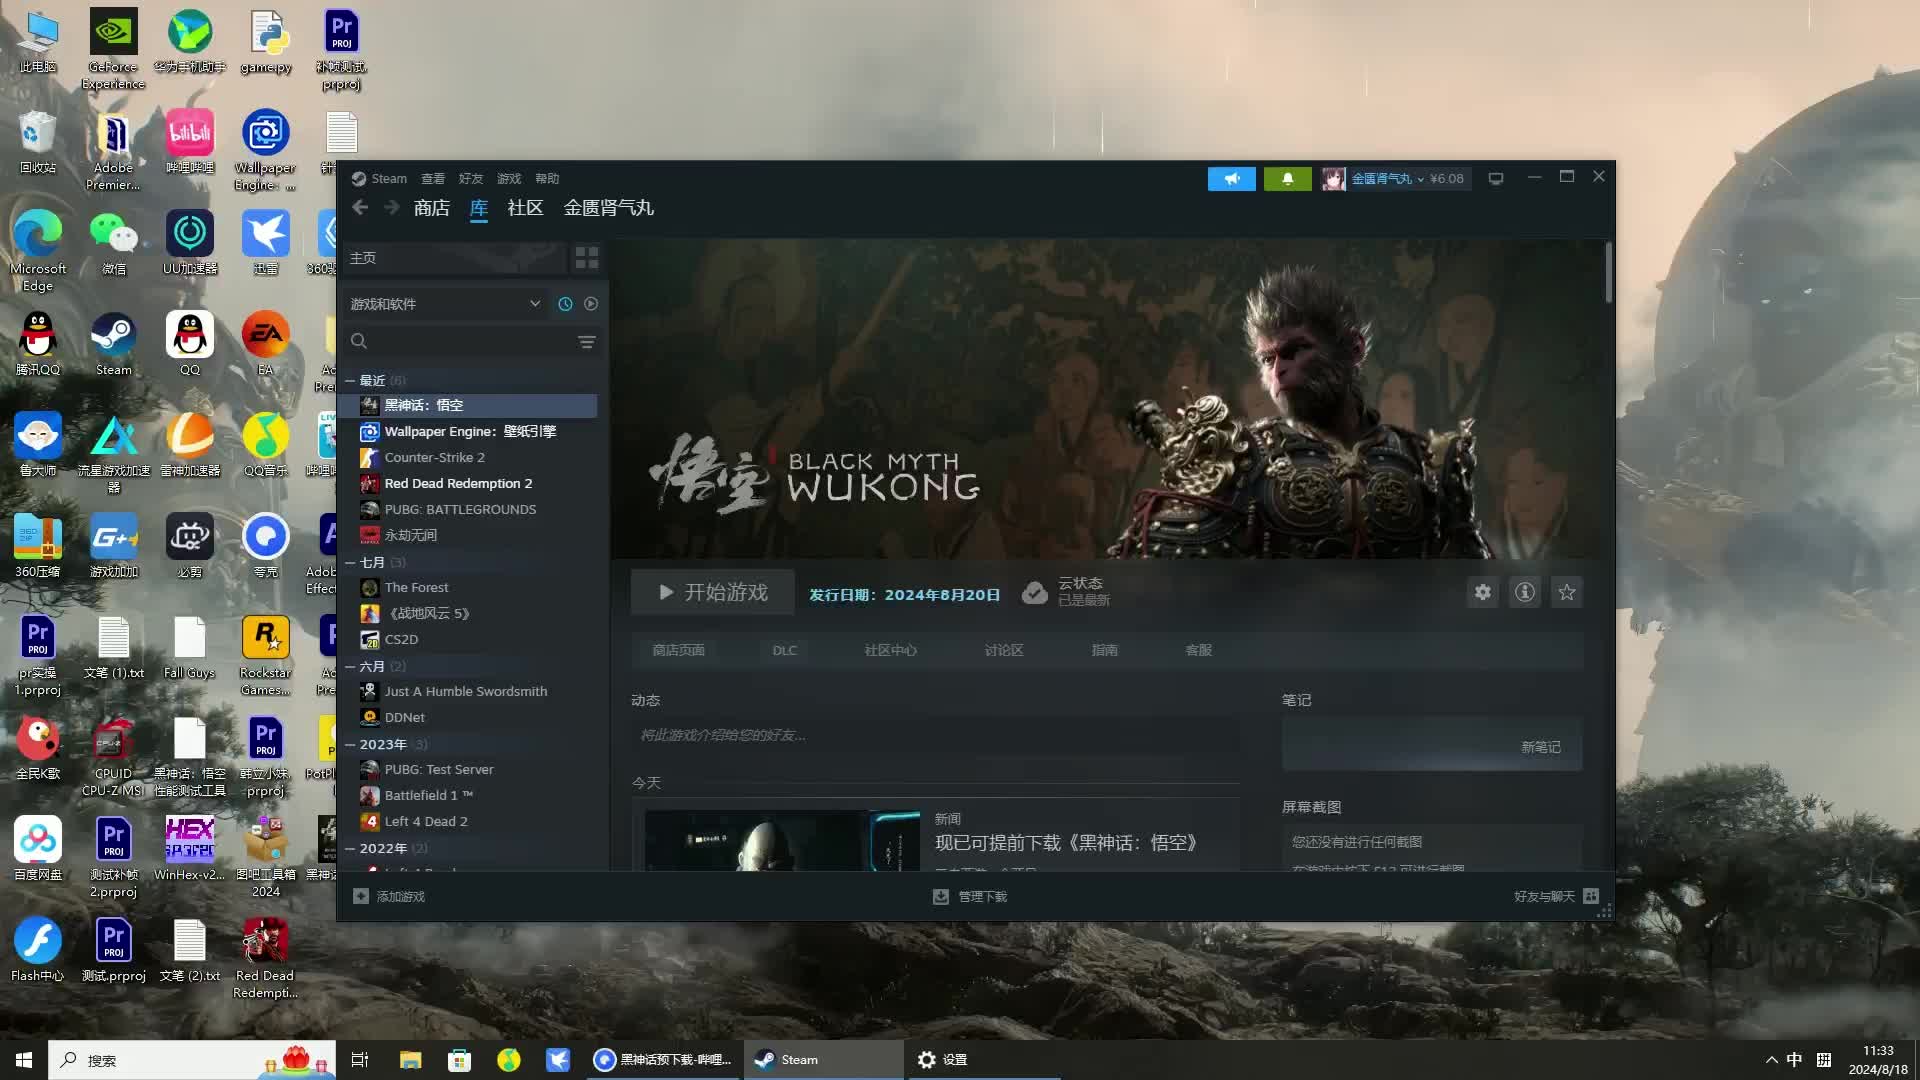Click the Windows Start button

tap(24, 1060)
